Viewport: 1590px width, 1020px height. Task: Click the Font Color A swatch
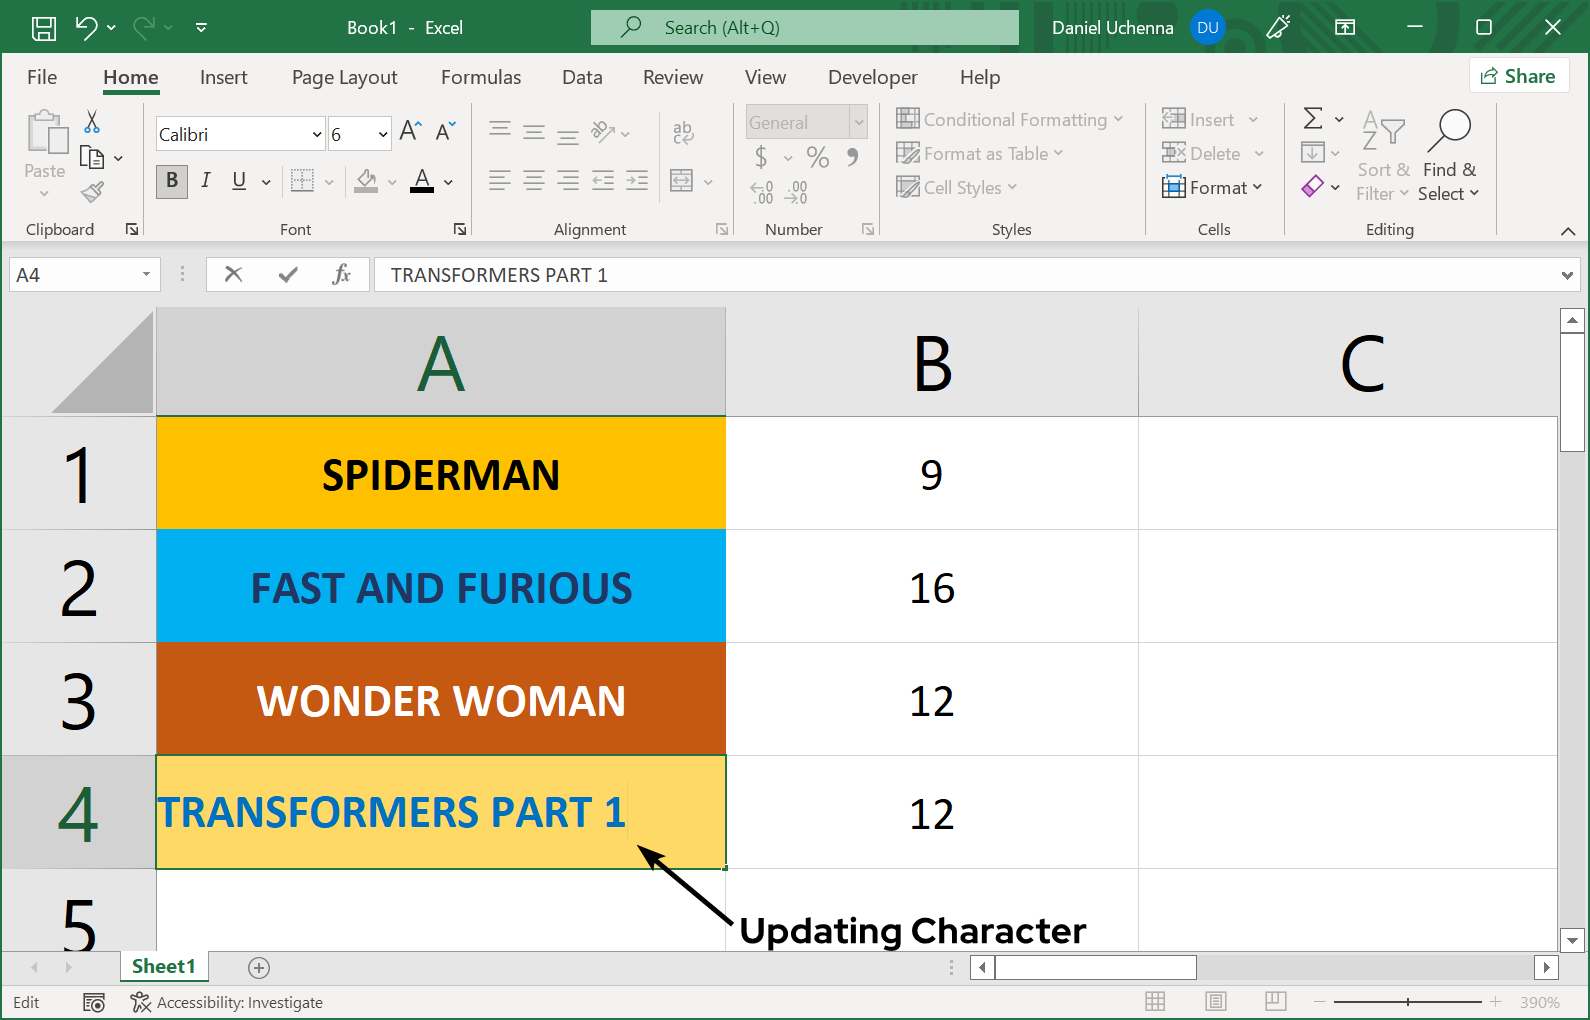pyautogui.click(x=422, y=181)
